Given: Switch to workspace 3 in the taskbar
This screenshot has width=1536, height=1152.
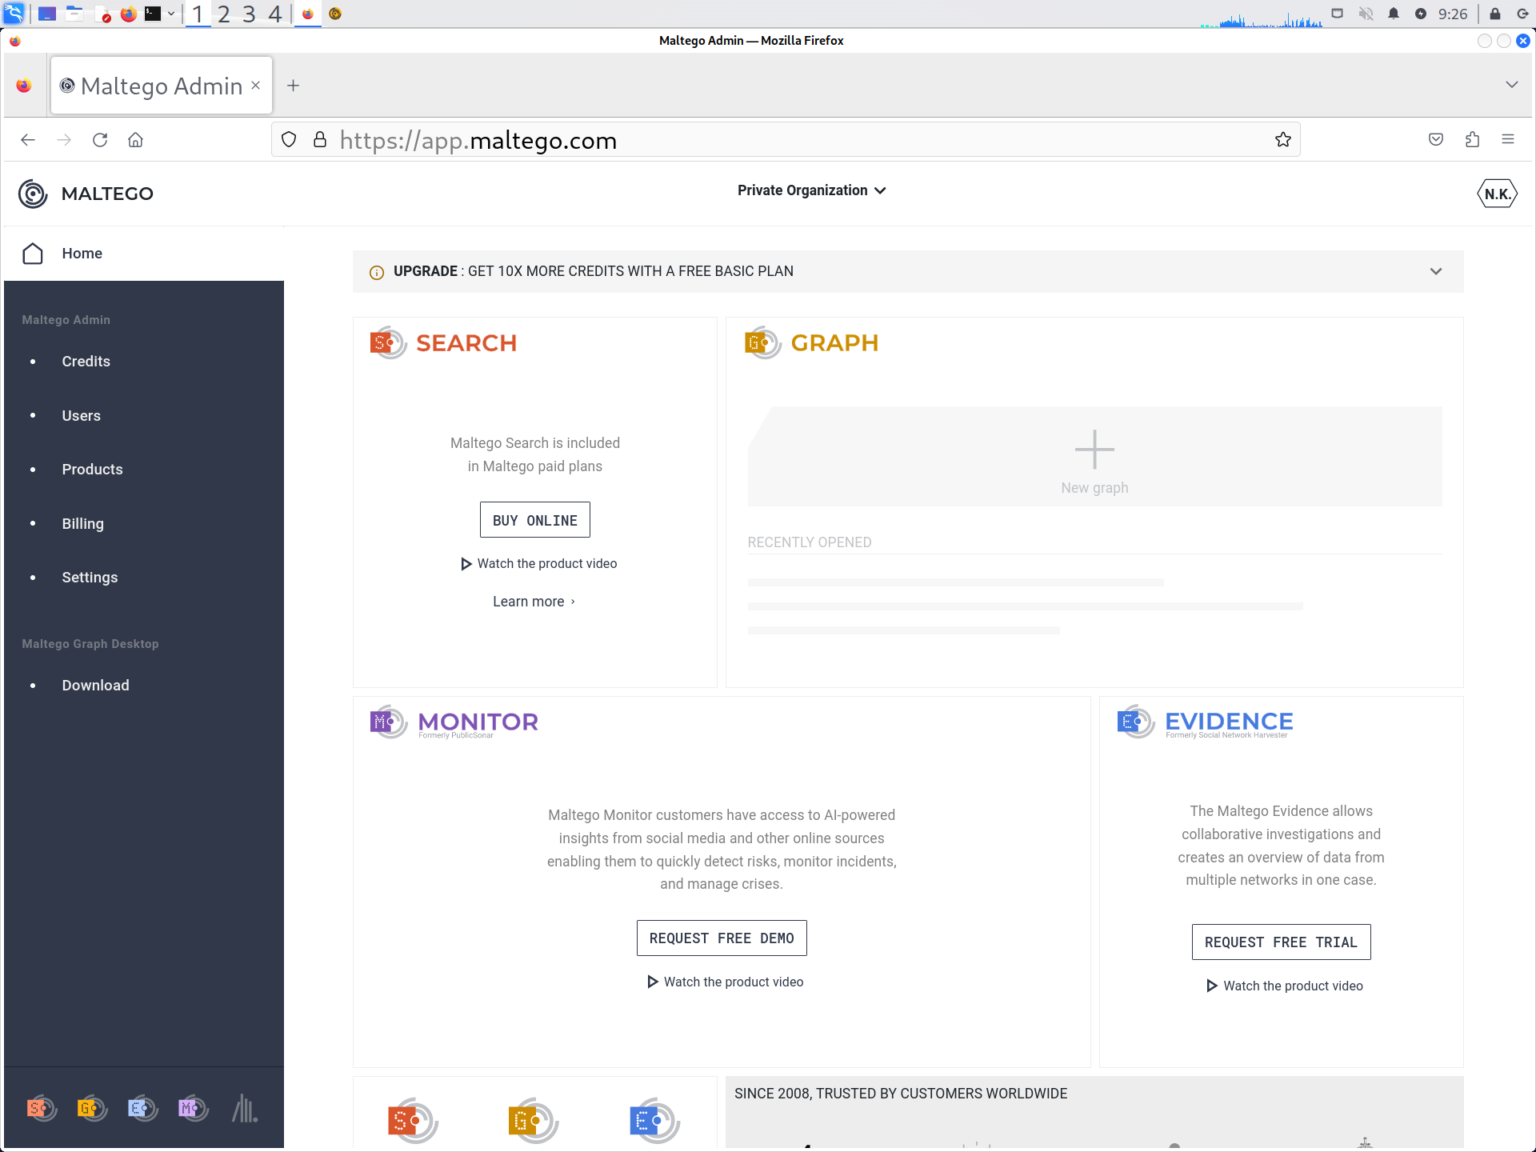Looking at the screenshot, I should click(x=249, y=14).
